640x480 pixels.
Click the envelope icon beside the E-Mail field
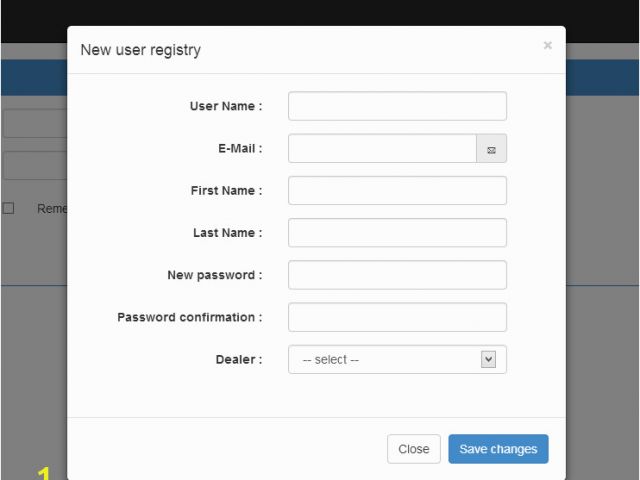click(491, 149)
